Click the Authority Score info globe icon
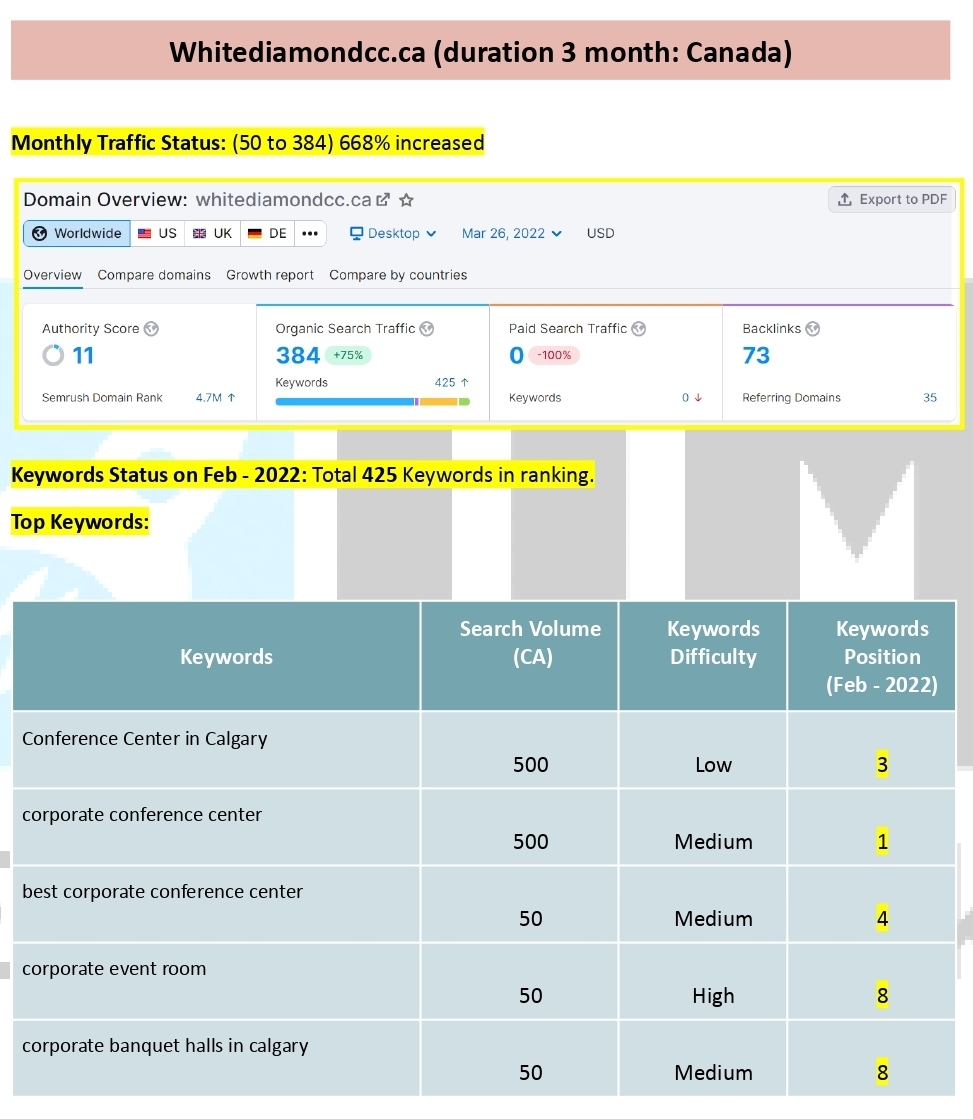This screenshot has height=1119, width=973. [x=151, y=328]
